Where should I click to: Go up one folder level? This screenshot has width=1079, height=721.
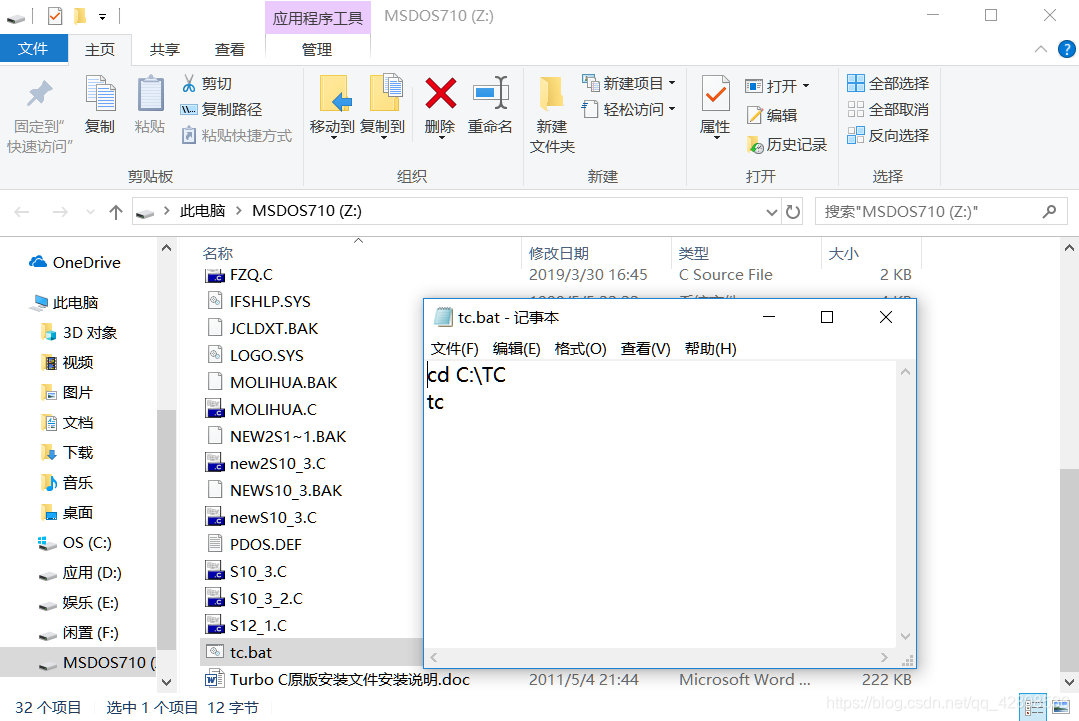116,212
